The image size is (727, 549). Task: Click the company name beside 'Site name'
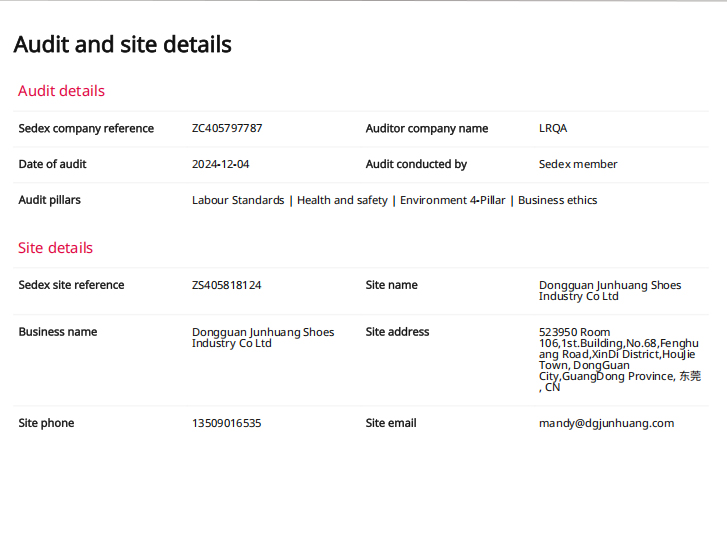(609, 291)
